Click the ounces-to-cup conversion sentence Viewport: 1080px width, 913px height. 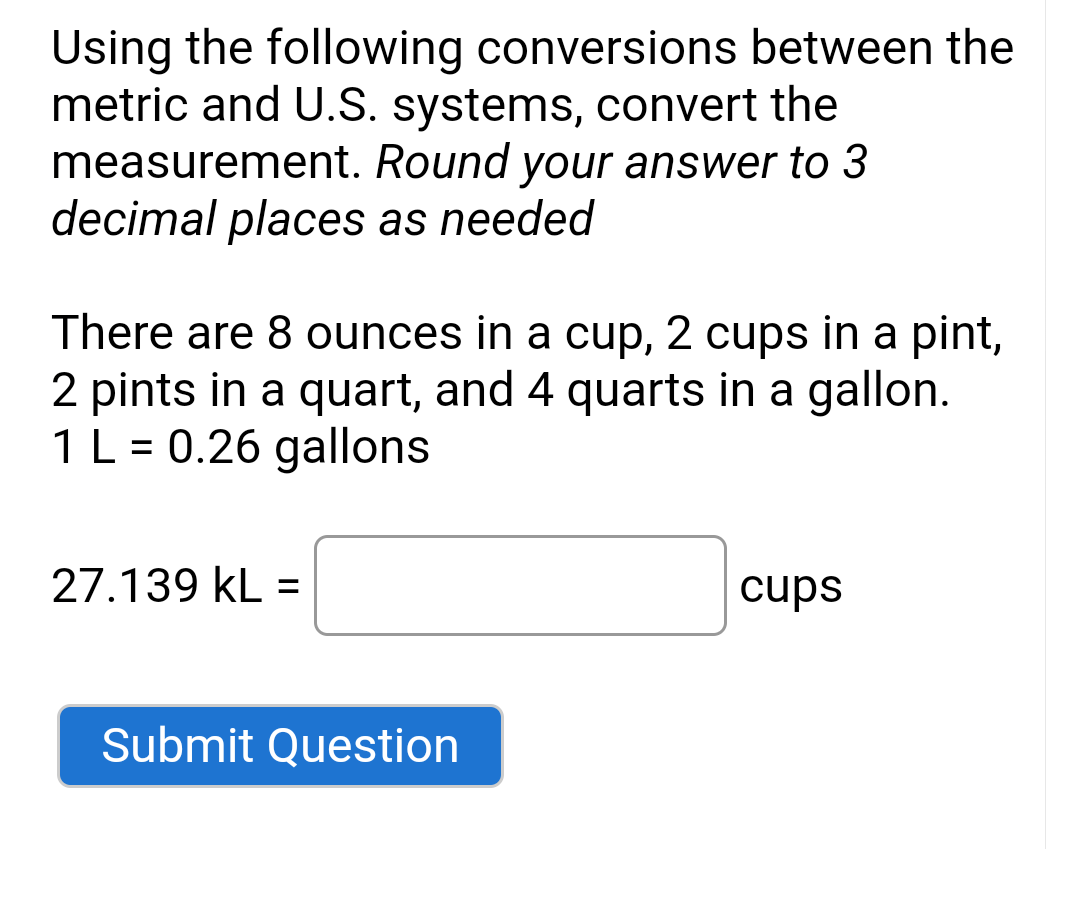[x=525, y=333]
